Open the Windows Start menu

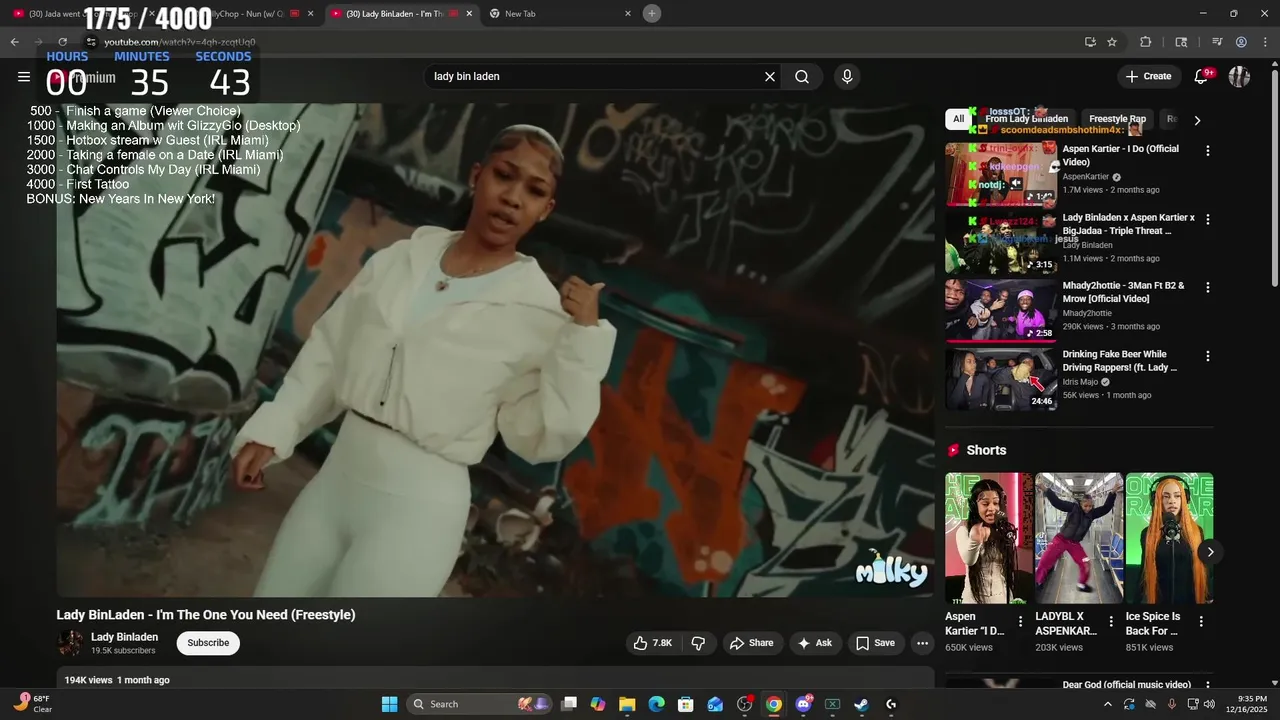coord(389,704)
